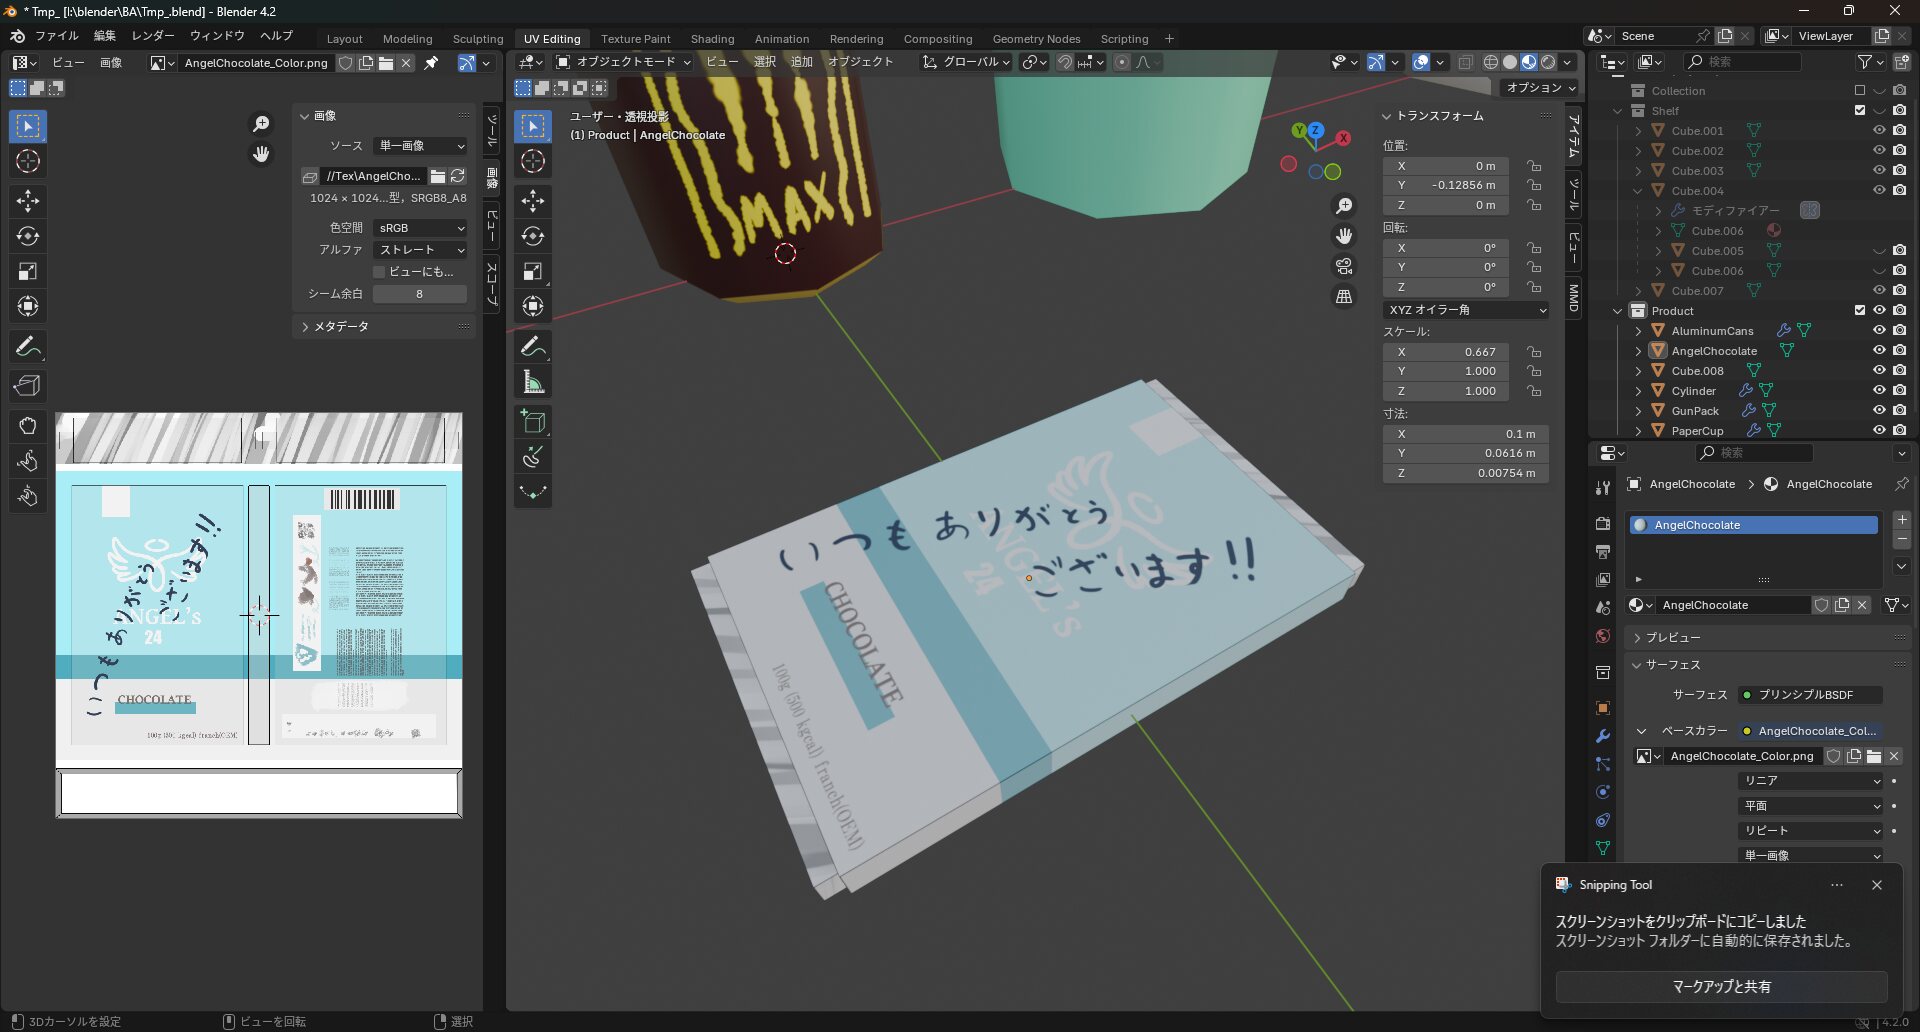This screenshot has height=1032, width=1920.
Task: Open the リニア interpolation dropdown
Action: pyautogui.click(x=1811, y=781)
